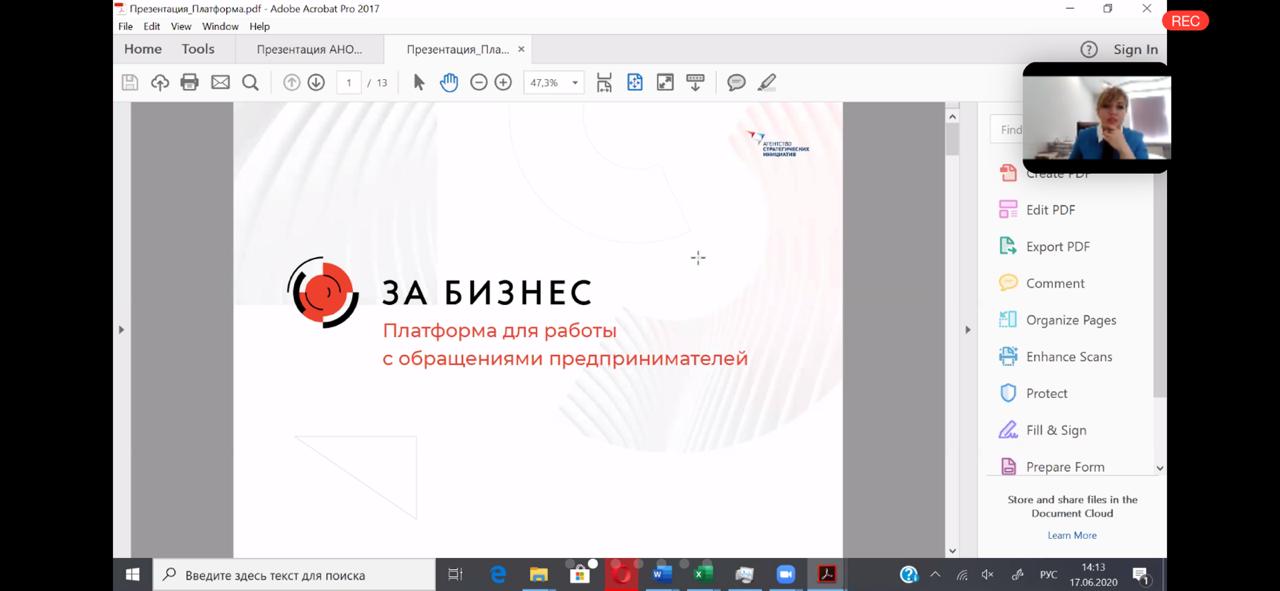Select the Highlight text pen tool
Image resolution: width=1280 pixels, height=591 pixels.
[767, 83]
